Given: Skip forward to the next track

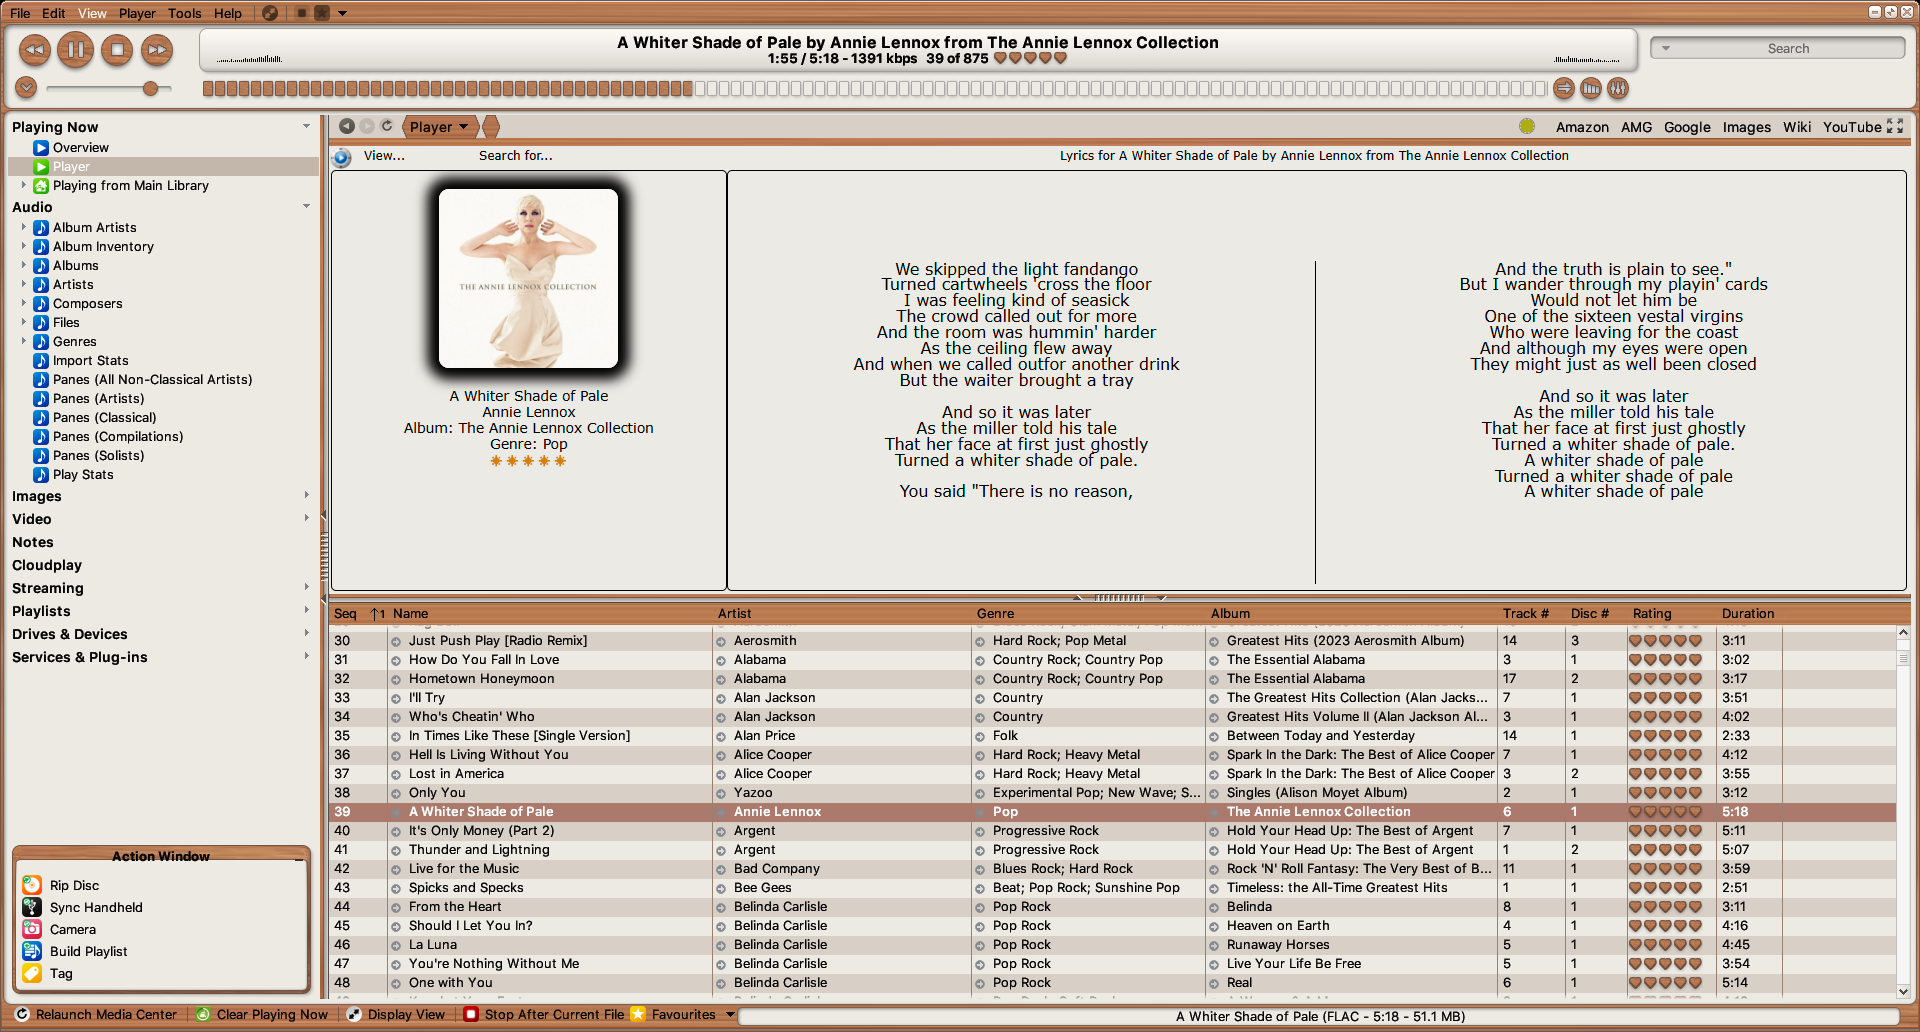Looking at the screenshot, I should pos(157,49).
